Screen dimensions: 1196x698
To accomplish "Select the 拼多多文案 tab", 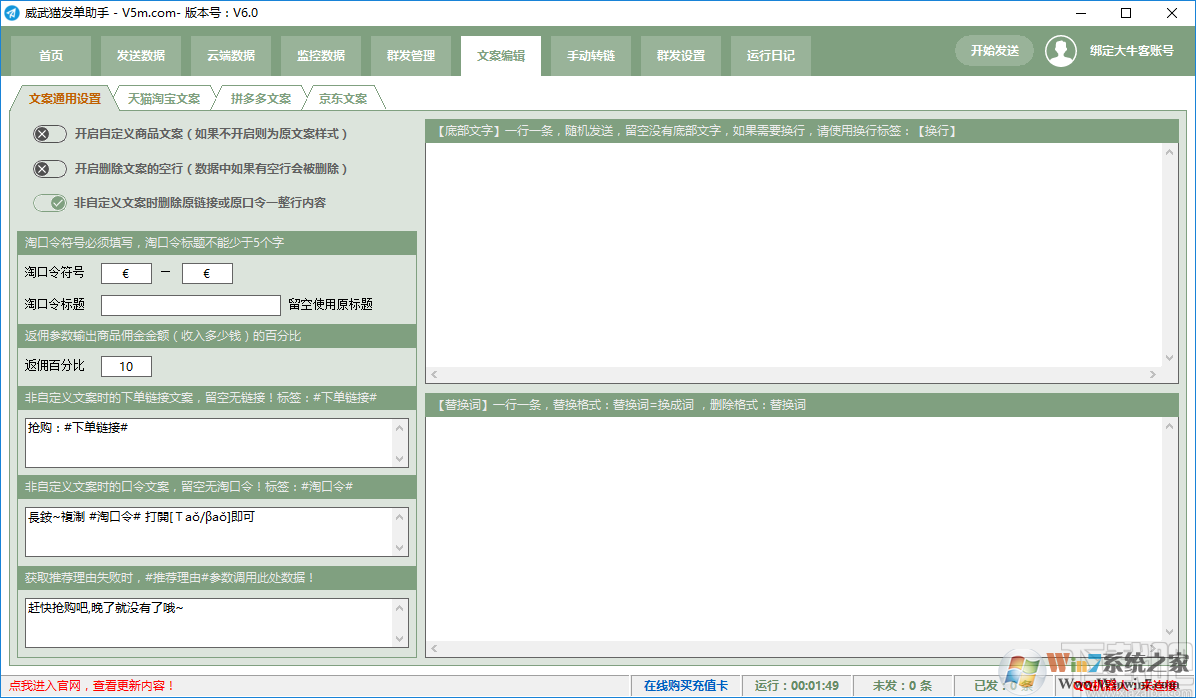I will pyautogui.click(x=261, y=99).
